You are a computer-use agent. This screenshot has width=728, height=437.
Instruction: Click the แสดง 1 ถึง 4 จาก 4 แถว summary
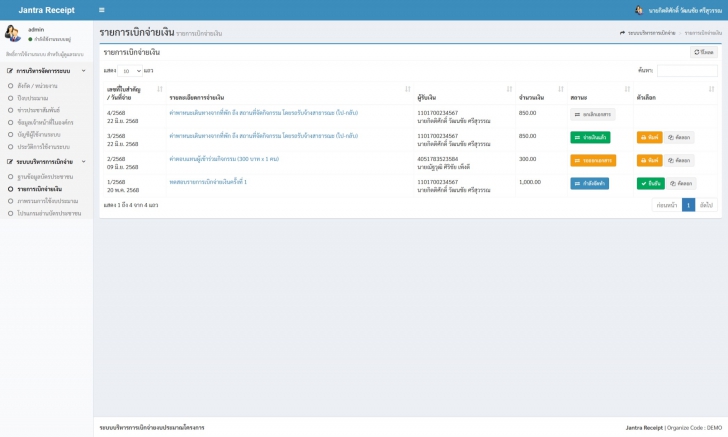pyautogui.click(x=131, y=205)
